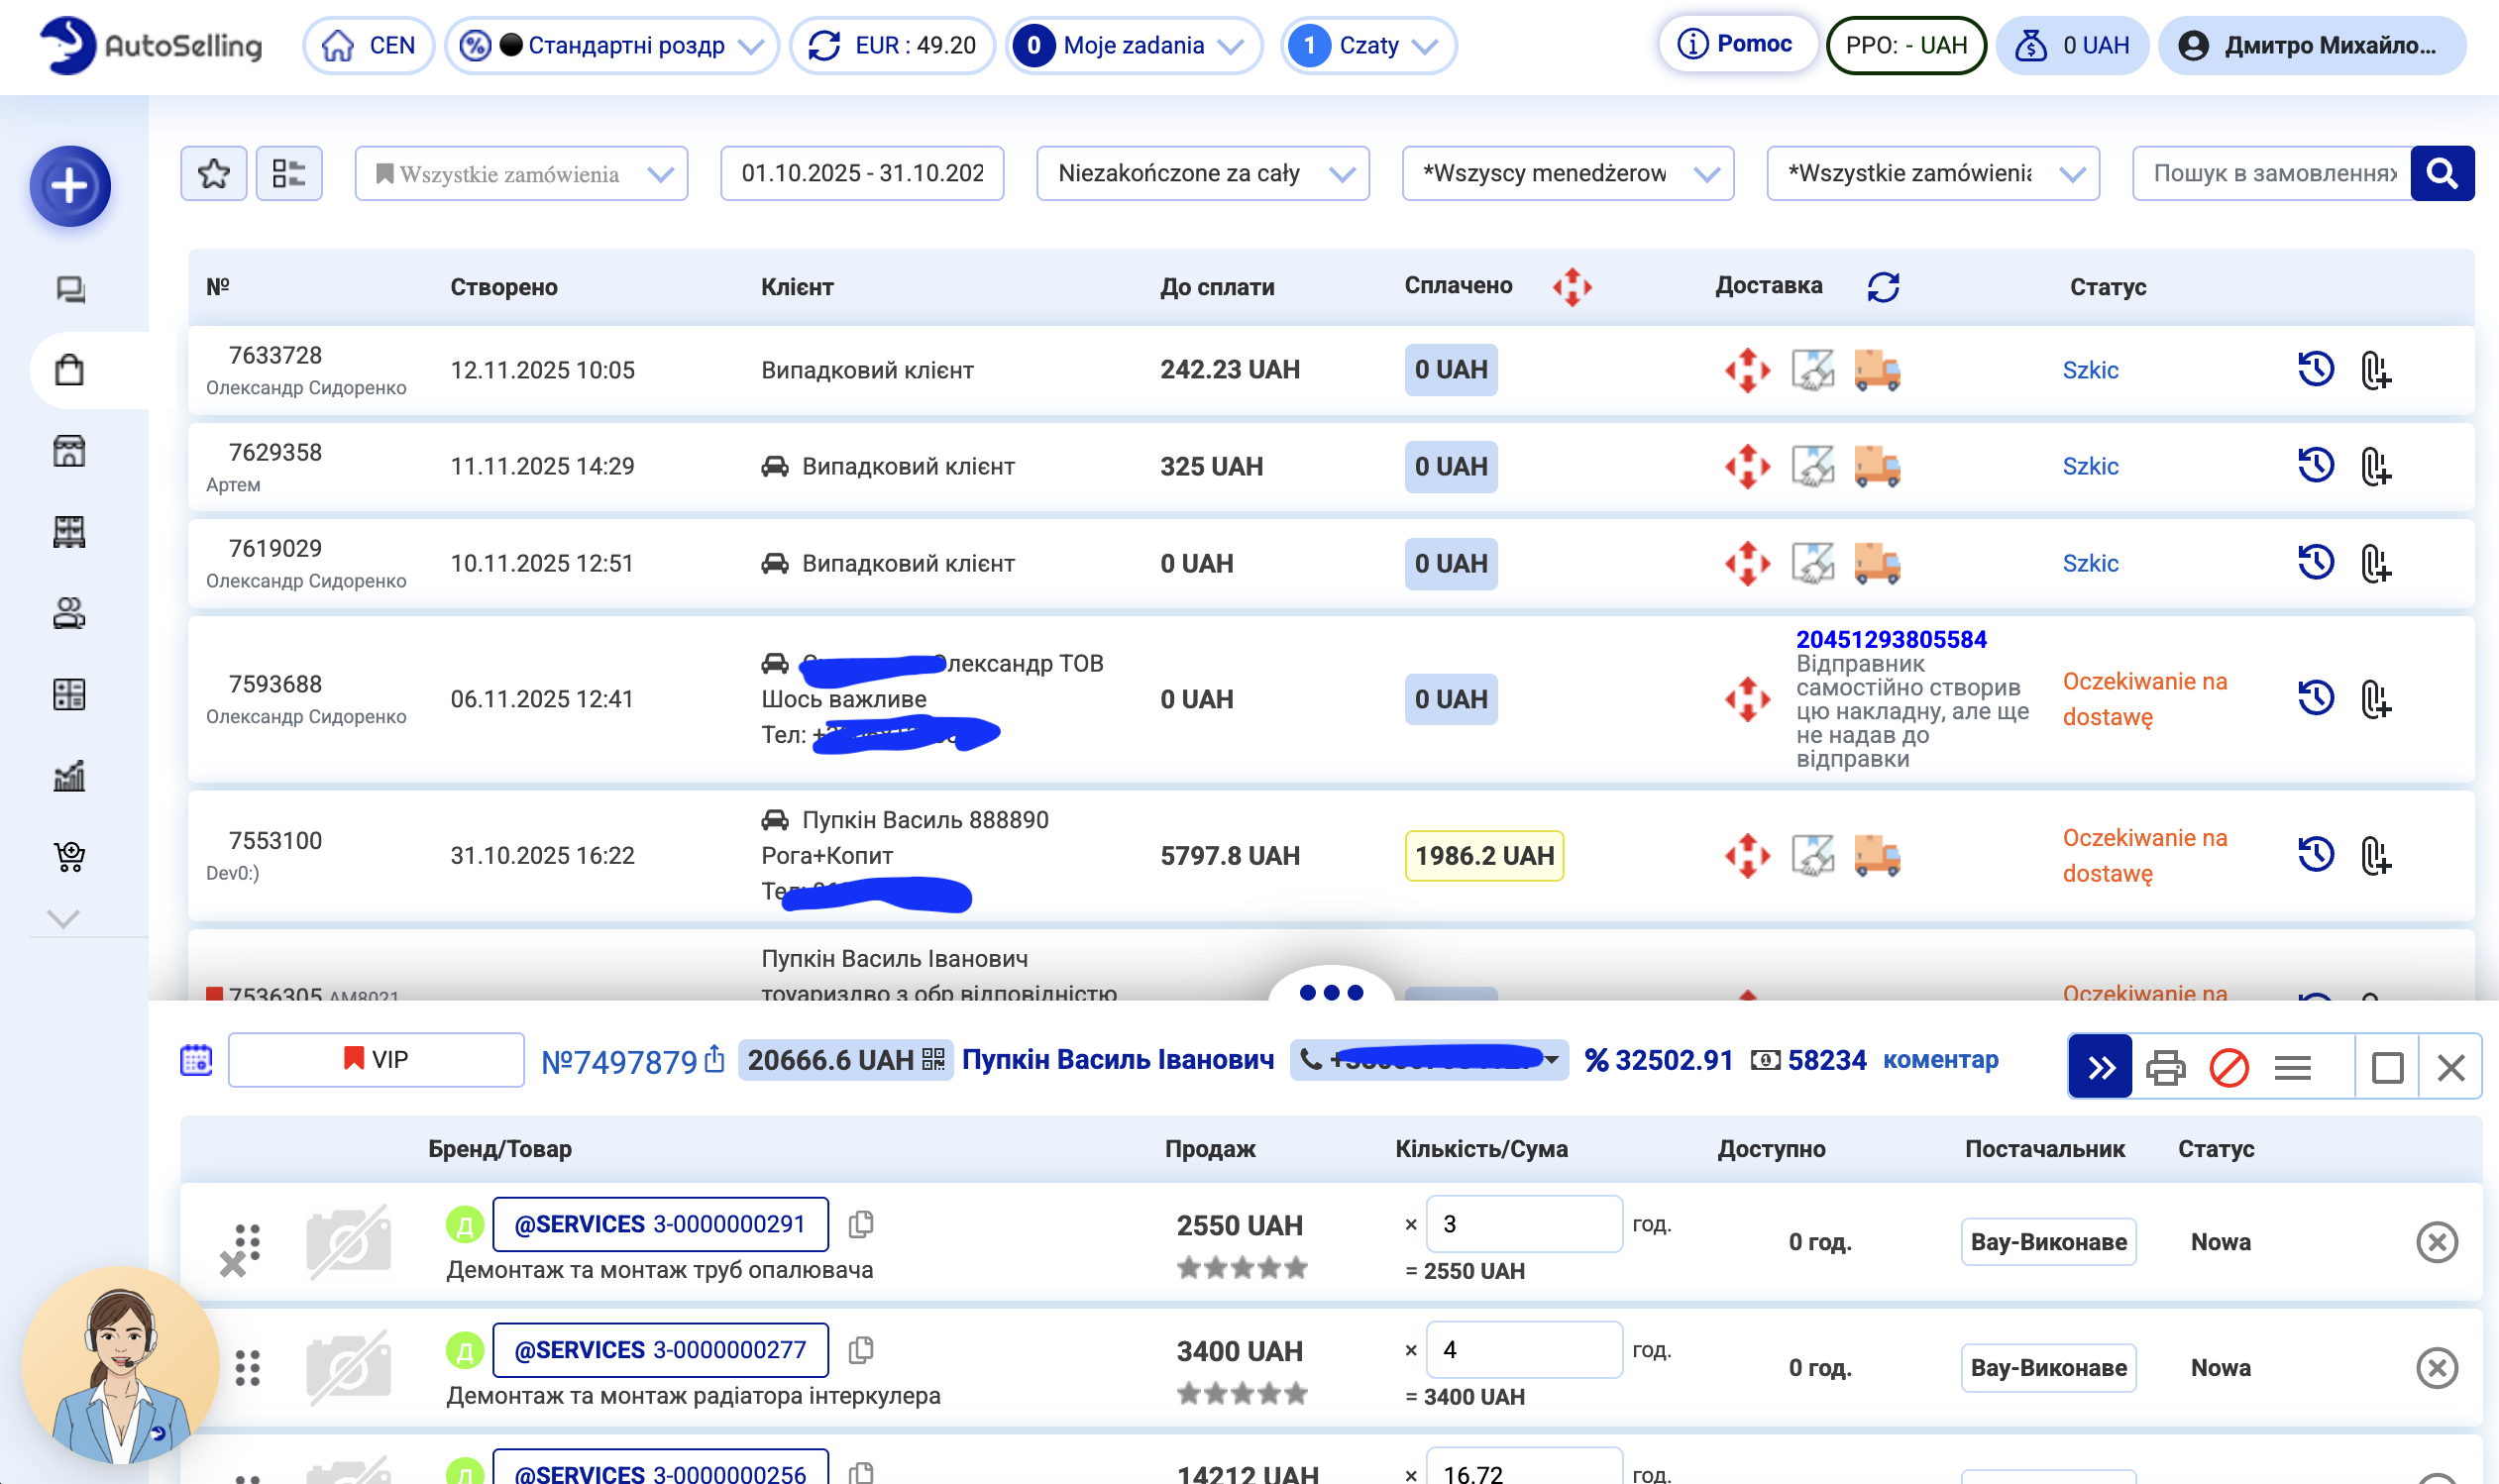Click truck delivery icon for order 7629358

(x=1876, y=467)
